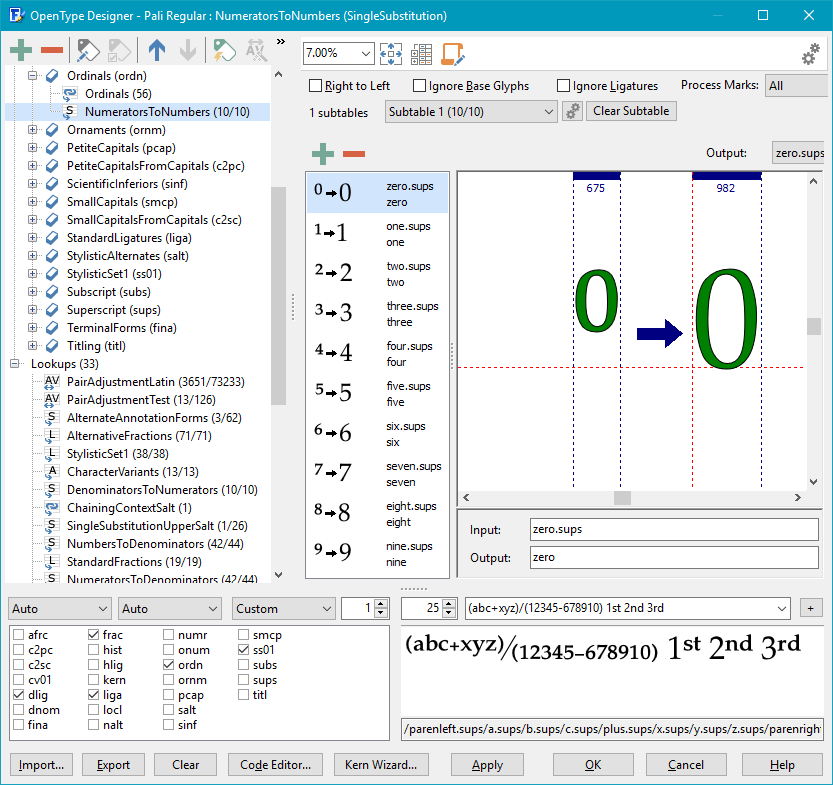Click the edit tag icon in left toolbar
Viewport: 833px width, 785px height.
pyautogui.click(x=88, y=50)
